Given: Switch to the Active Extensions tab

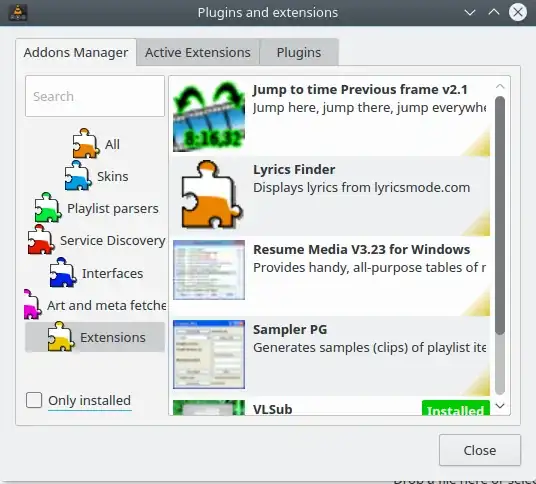Looking at the screenshot, I should [198, 53].
